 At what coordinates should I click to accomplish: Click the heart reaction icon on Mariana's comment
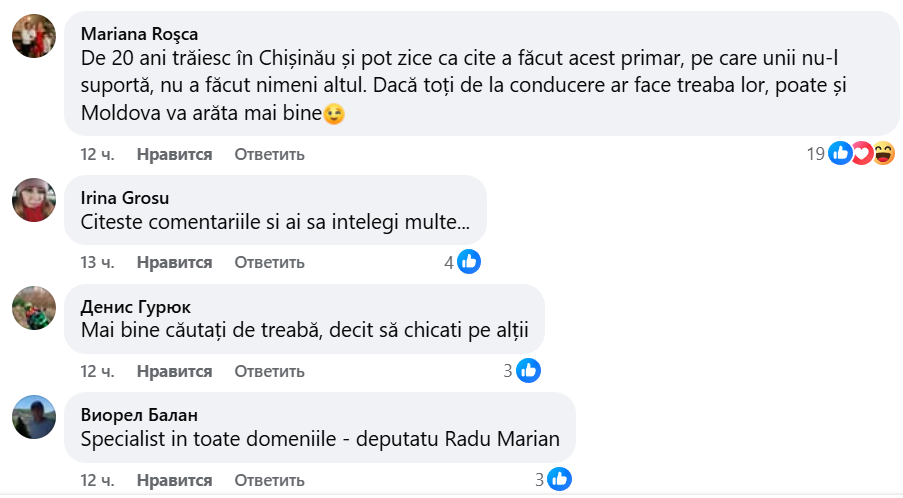tap(862, 154)
